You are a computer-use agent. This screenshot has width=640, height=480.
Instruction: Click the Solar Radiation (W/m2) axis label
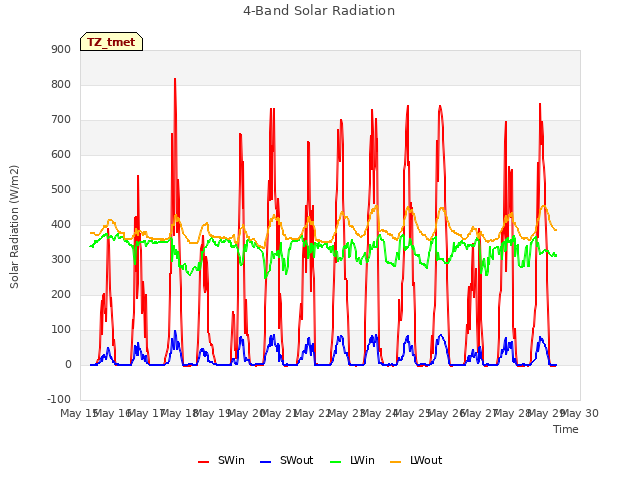click(14, 227)
